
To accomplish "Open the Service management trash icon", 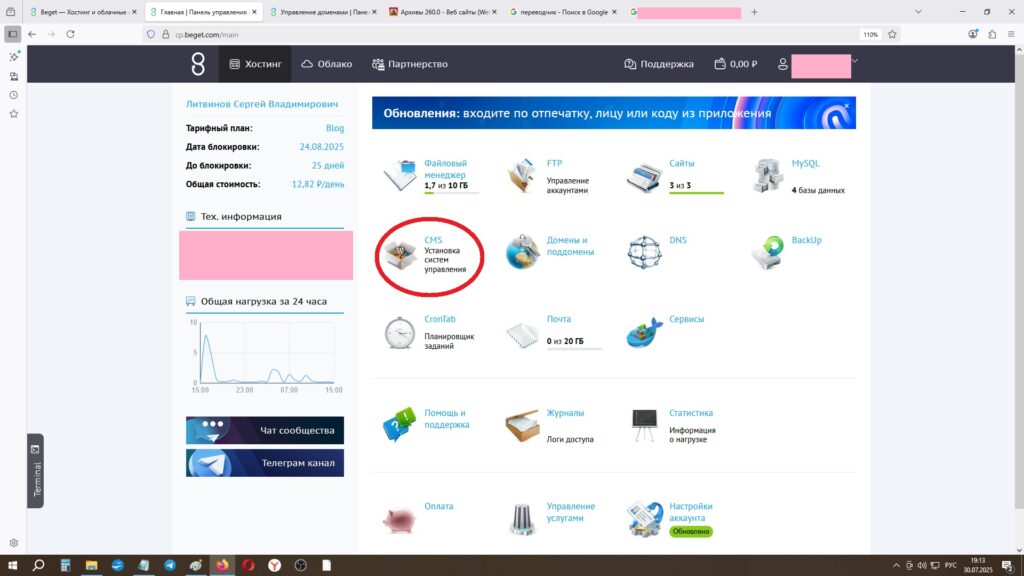I will (522, 519).
